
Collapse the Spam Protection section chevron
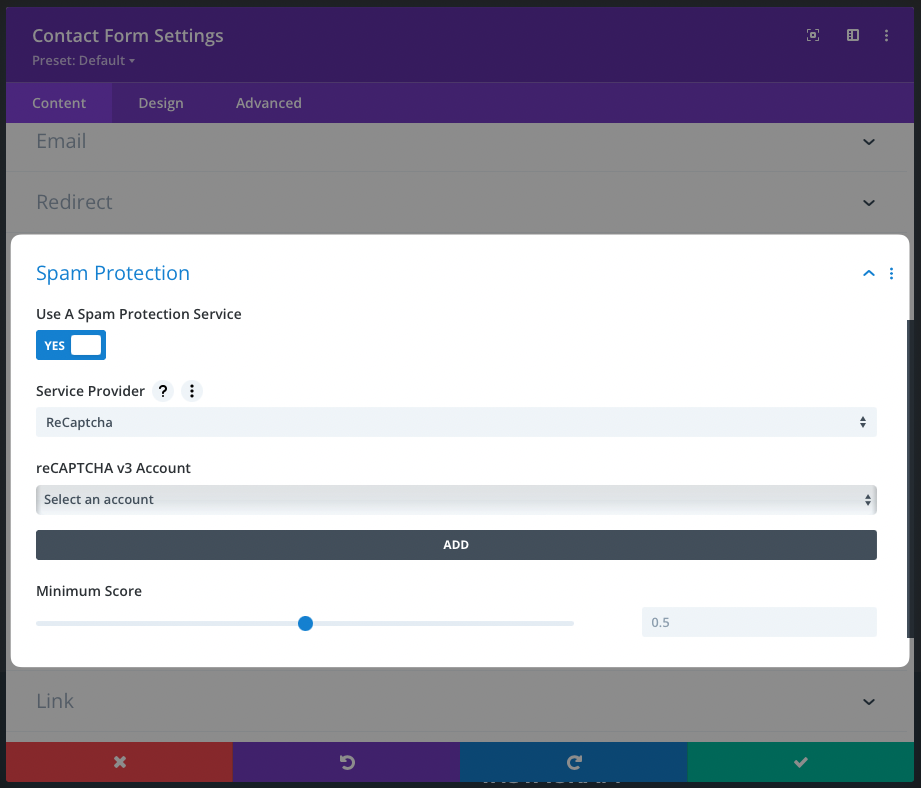[x=868, y=274]
